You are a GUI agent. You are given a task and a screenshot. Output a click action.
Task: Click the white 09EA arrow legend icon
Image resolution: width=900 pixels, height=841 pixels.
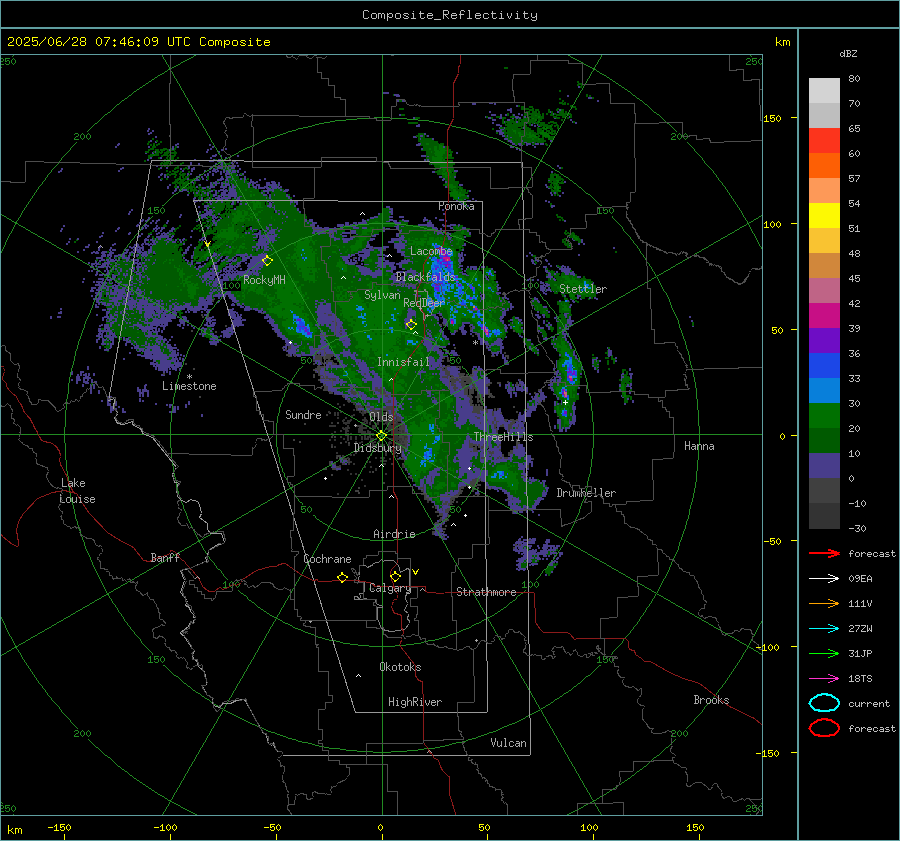click(824, 579)
